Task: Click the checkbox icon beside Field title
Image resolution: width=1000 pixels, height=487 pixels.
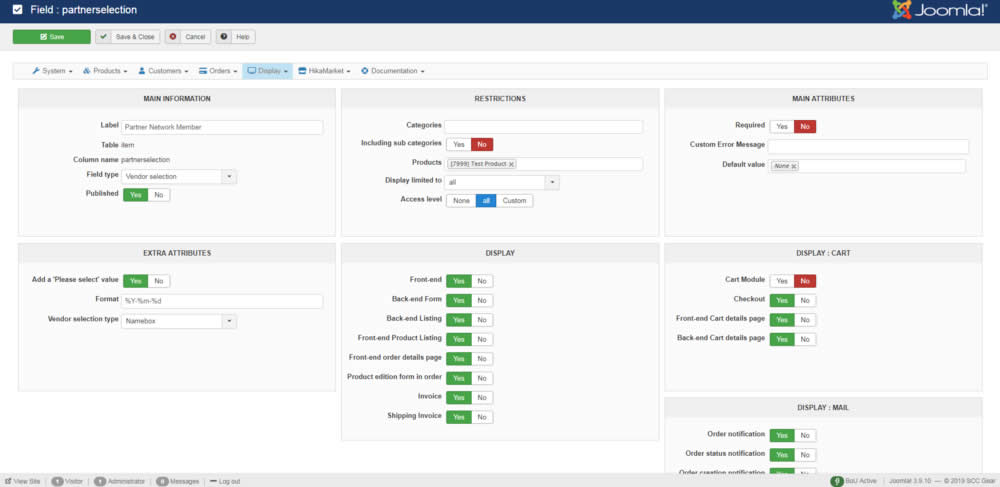Action: click(x=17, y=10)
